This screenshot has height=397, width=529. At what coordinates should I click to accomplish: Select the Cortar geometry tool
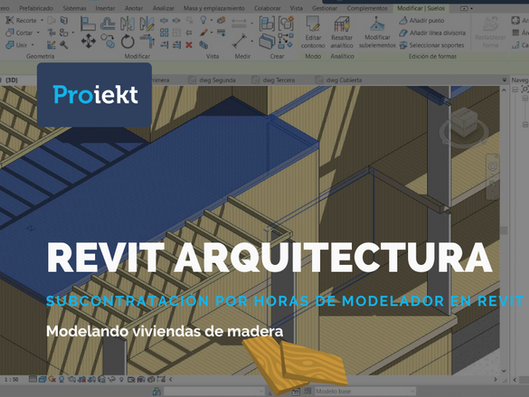pos(20,33)
